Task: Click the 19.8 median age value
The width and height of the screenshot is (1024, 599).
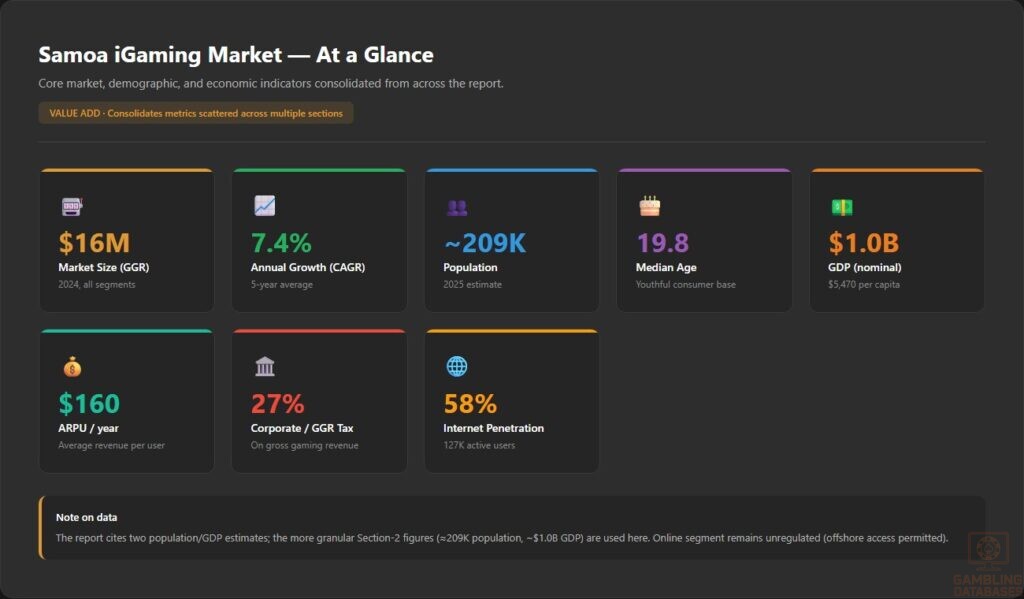Action: point(662,243)
